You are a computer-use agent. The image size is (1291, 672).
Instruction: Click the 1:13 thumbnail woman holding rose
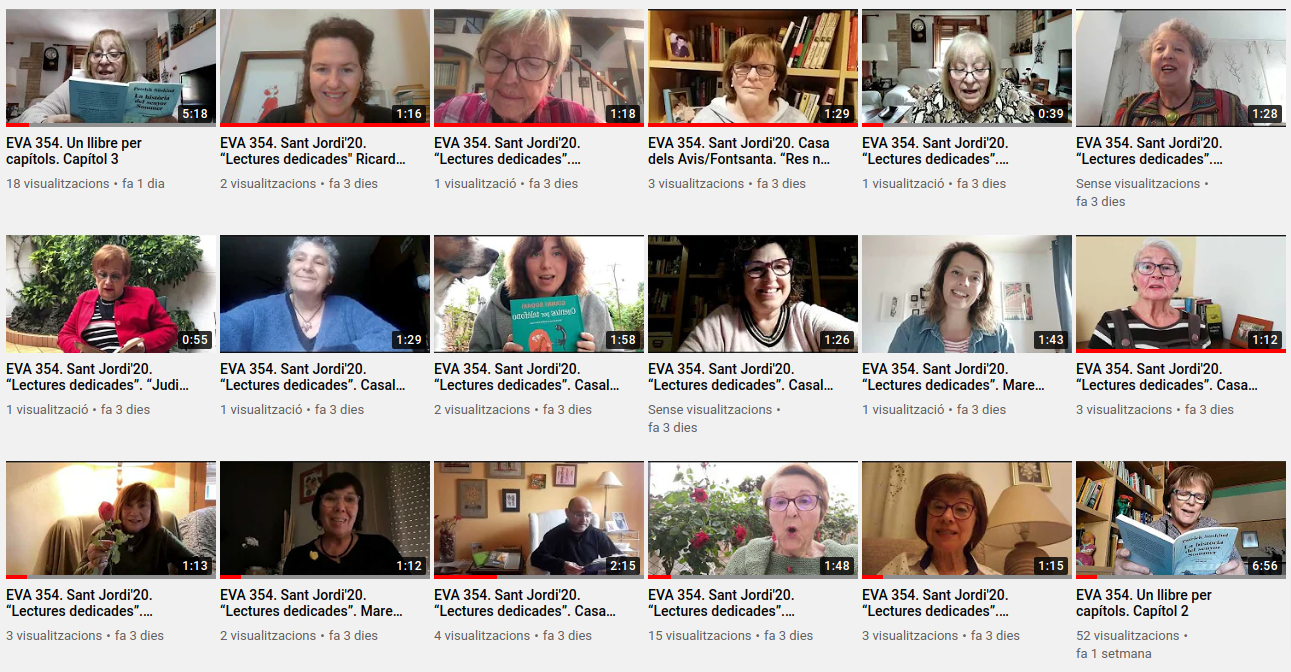point(111,519)
